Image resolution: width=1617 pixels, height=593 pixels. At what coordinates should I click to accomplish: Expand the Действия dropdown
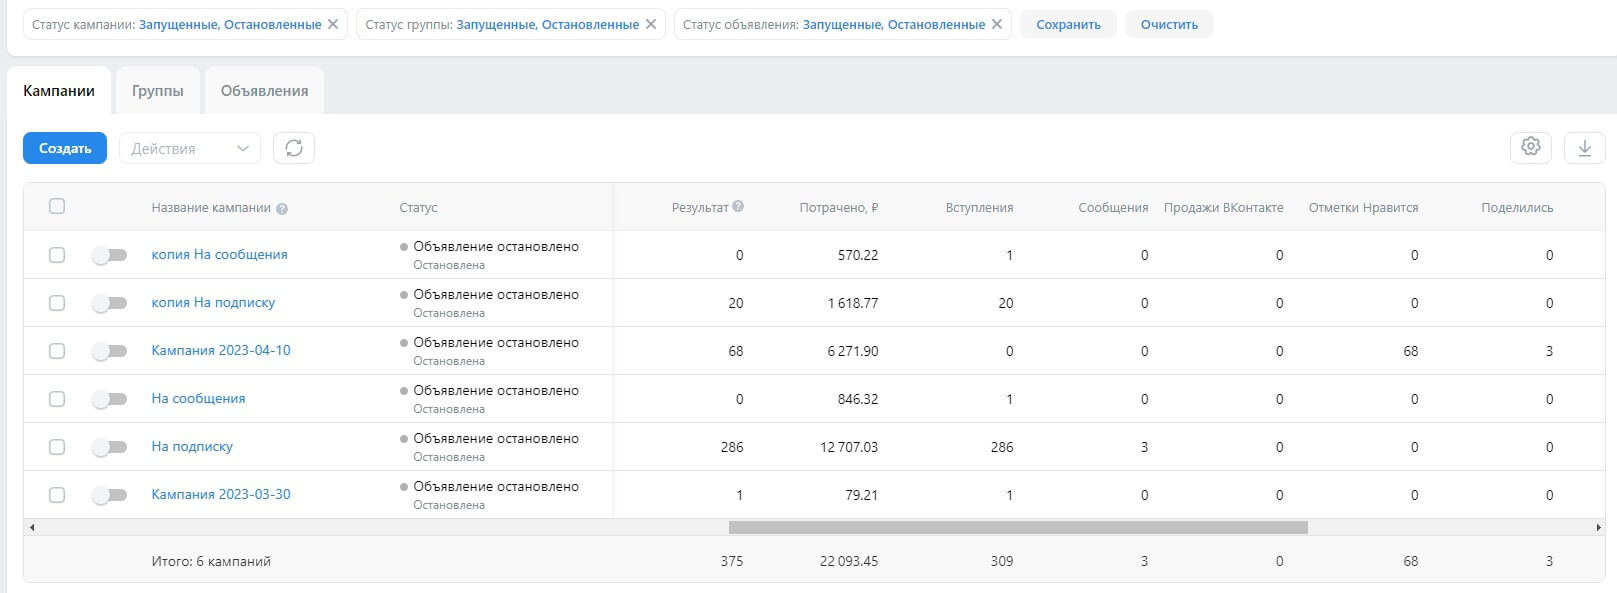pyautogui.click(x=190, y=148)
